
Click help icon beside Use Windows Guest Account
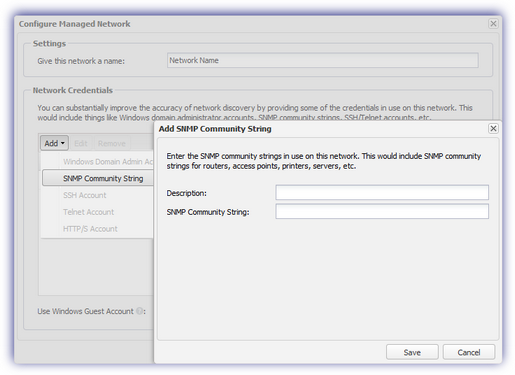click(x=140, y=311)
